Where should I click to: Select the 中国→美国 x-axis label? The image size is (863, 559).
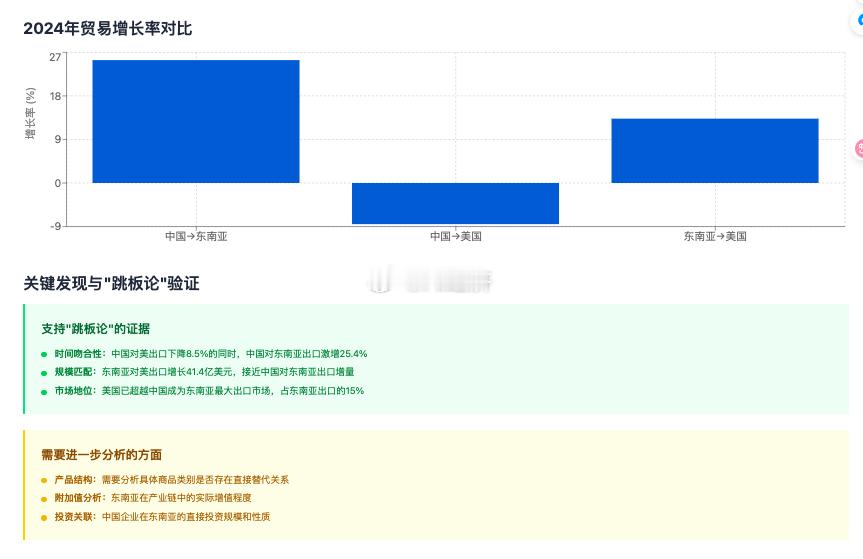456,236
